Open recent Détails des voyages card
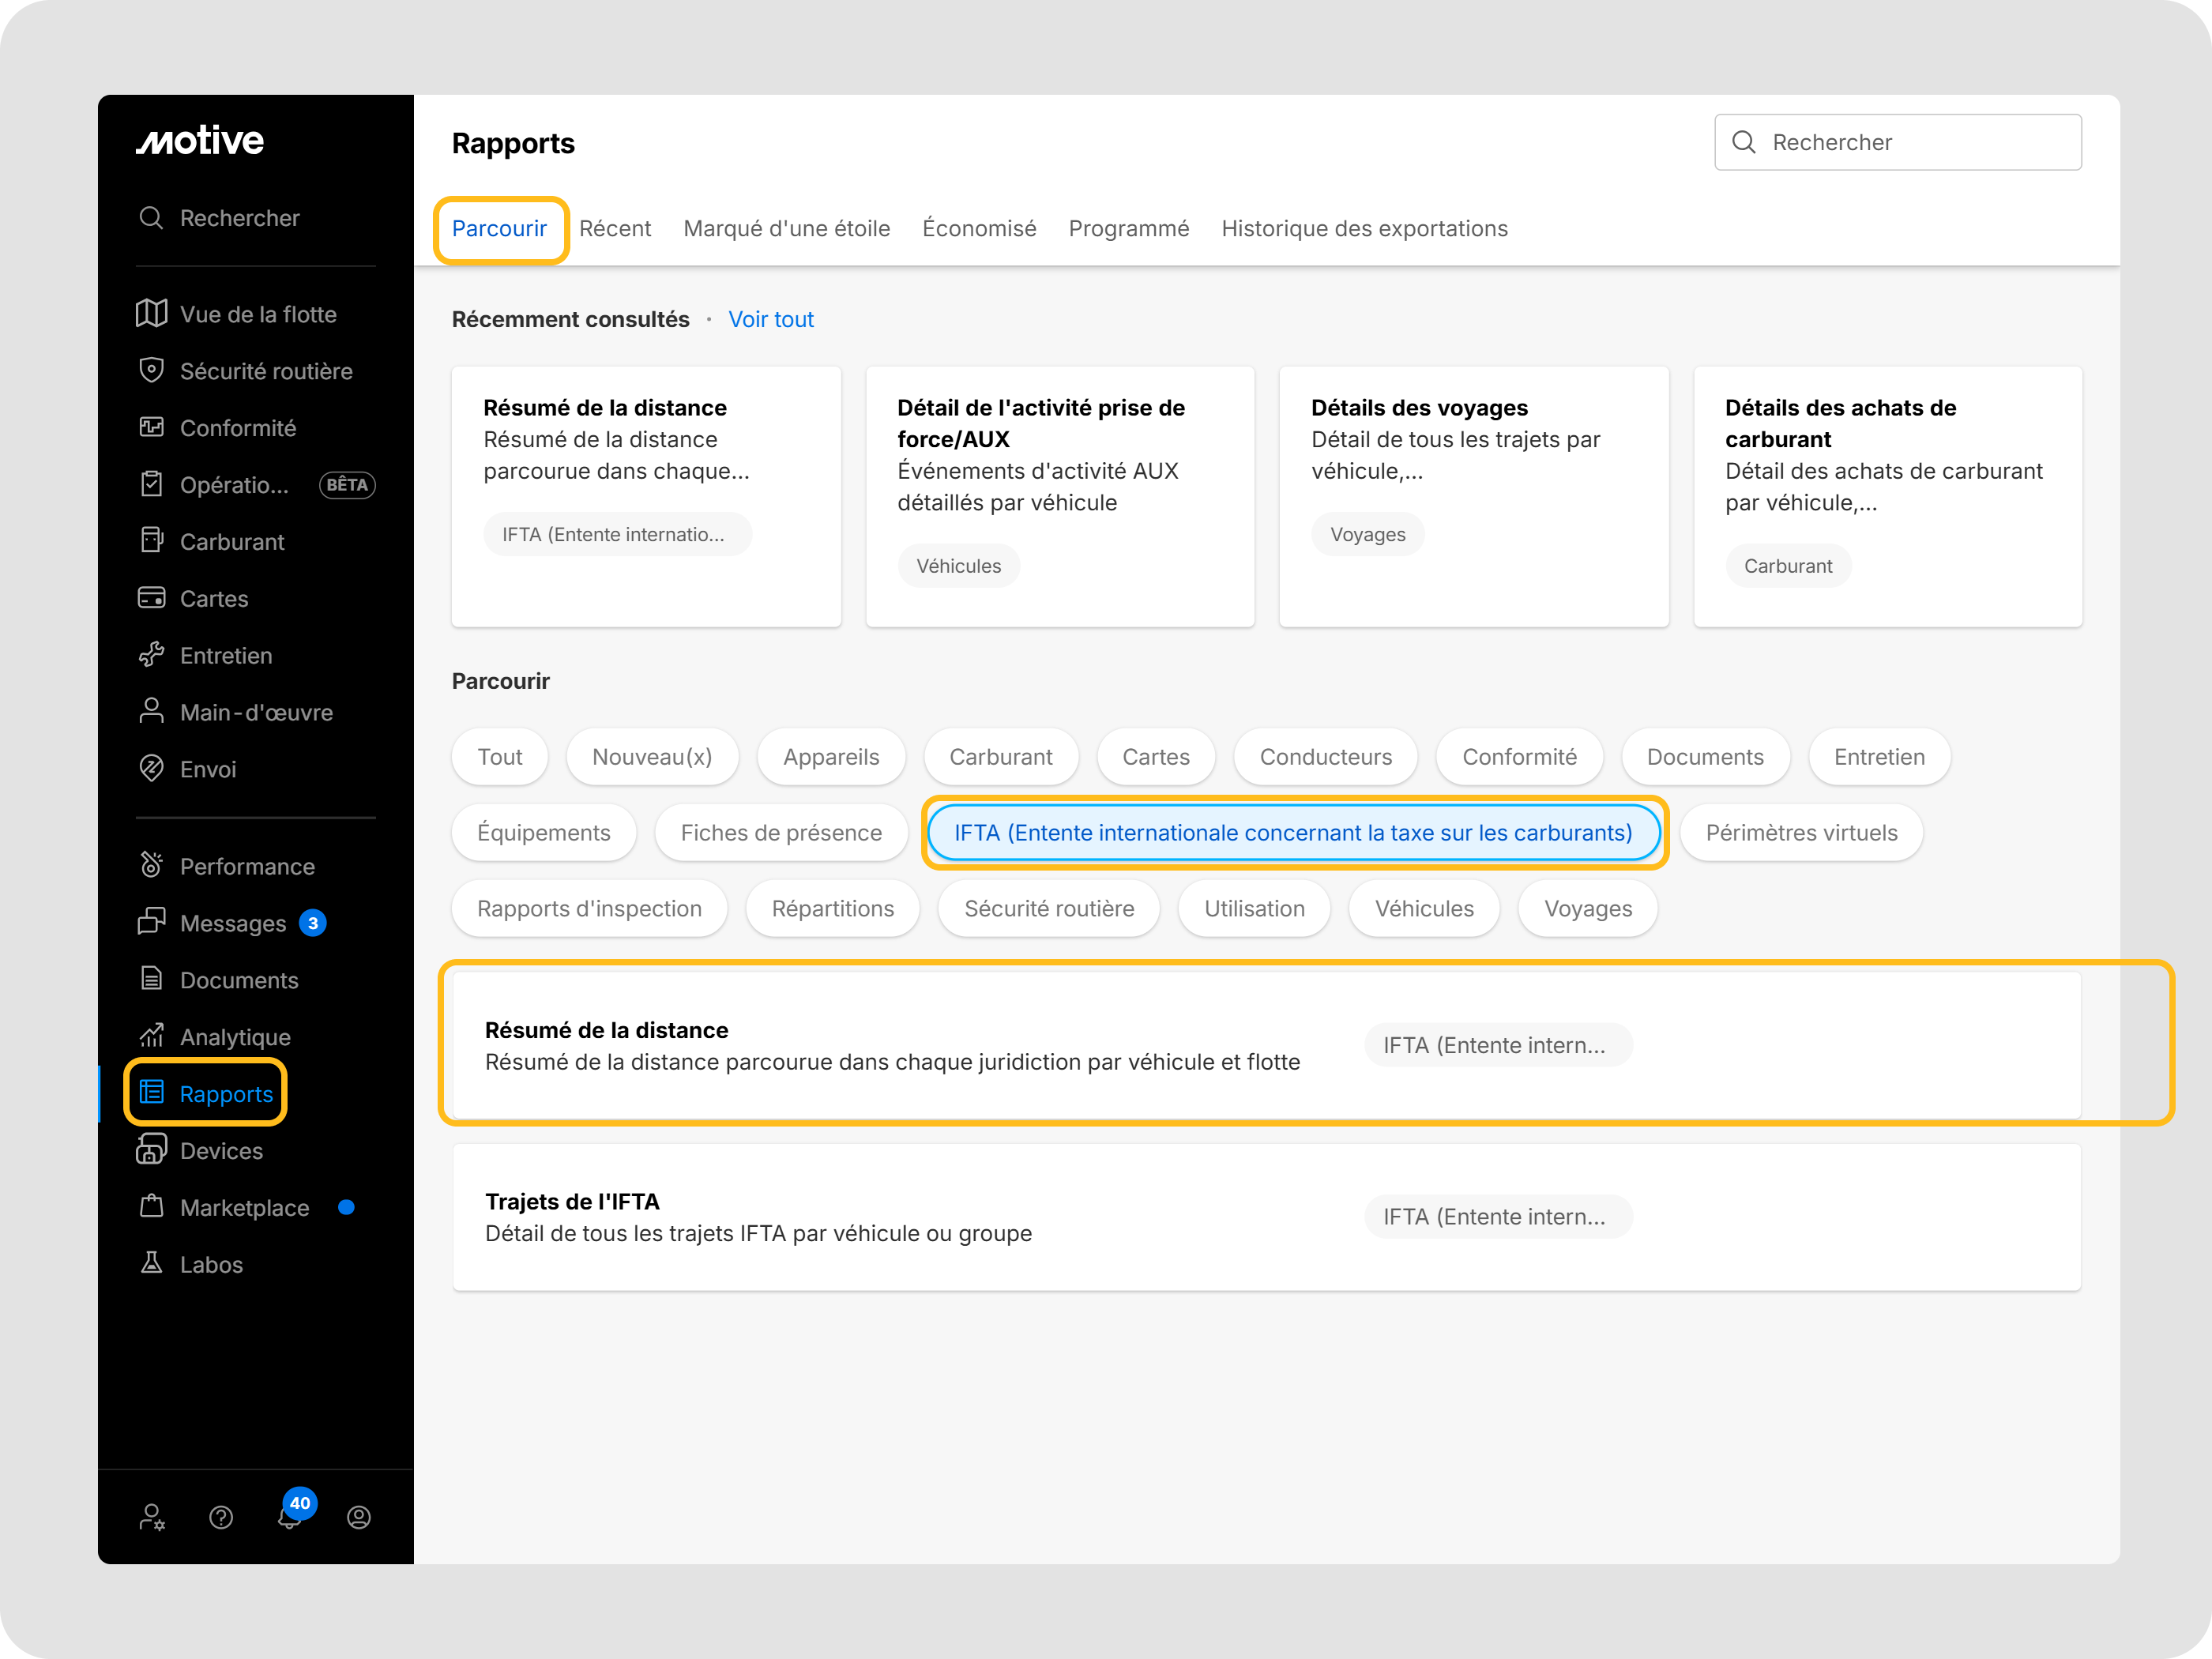Screen dimensions: 2212x1659 pyautogui.click(x=1474, y=497)
